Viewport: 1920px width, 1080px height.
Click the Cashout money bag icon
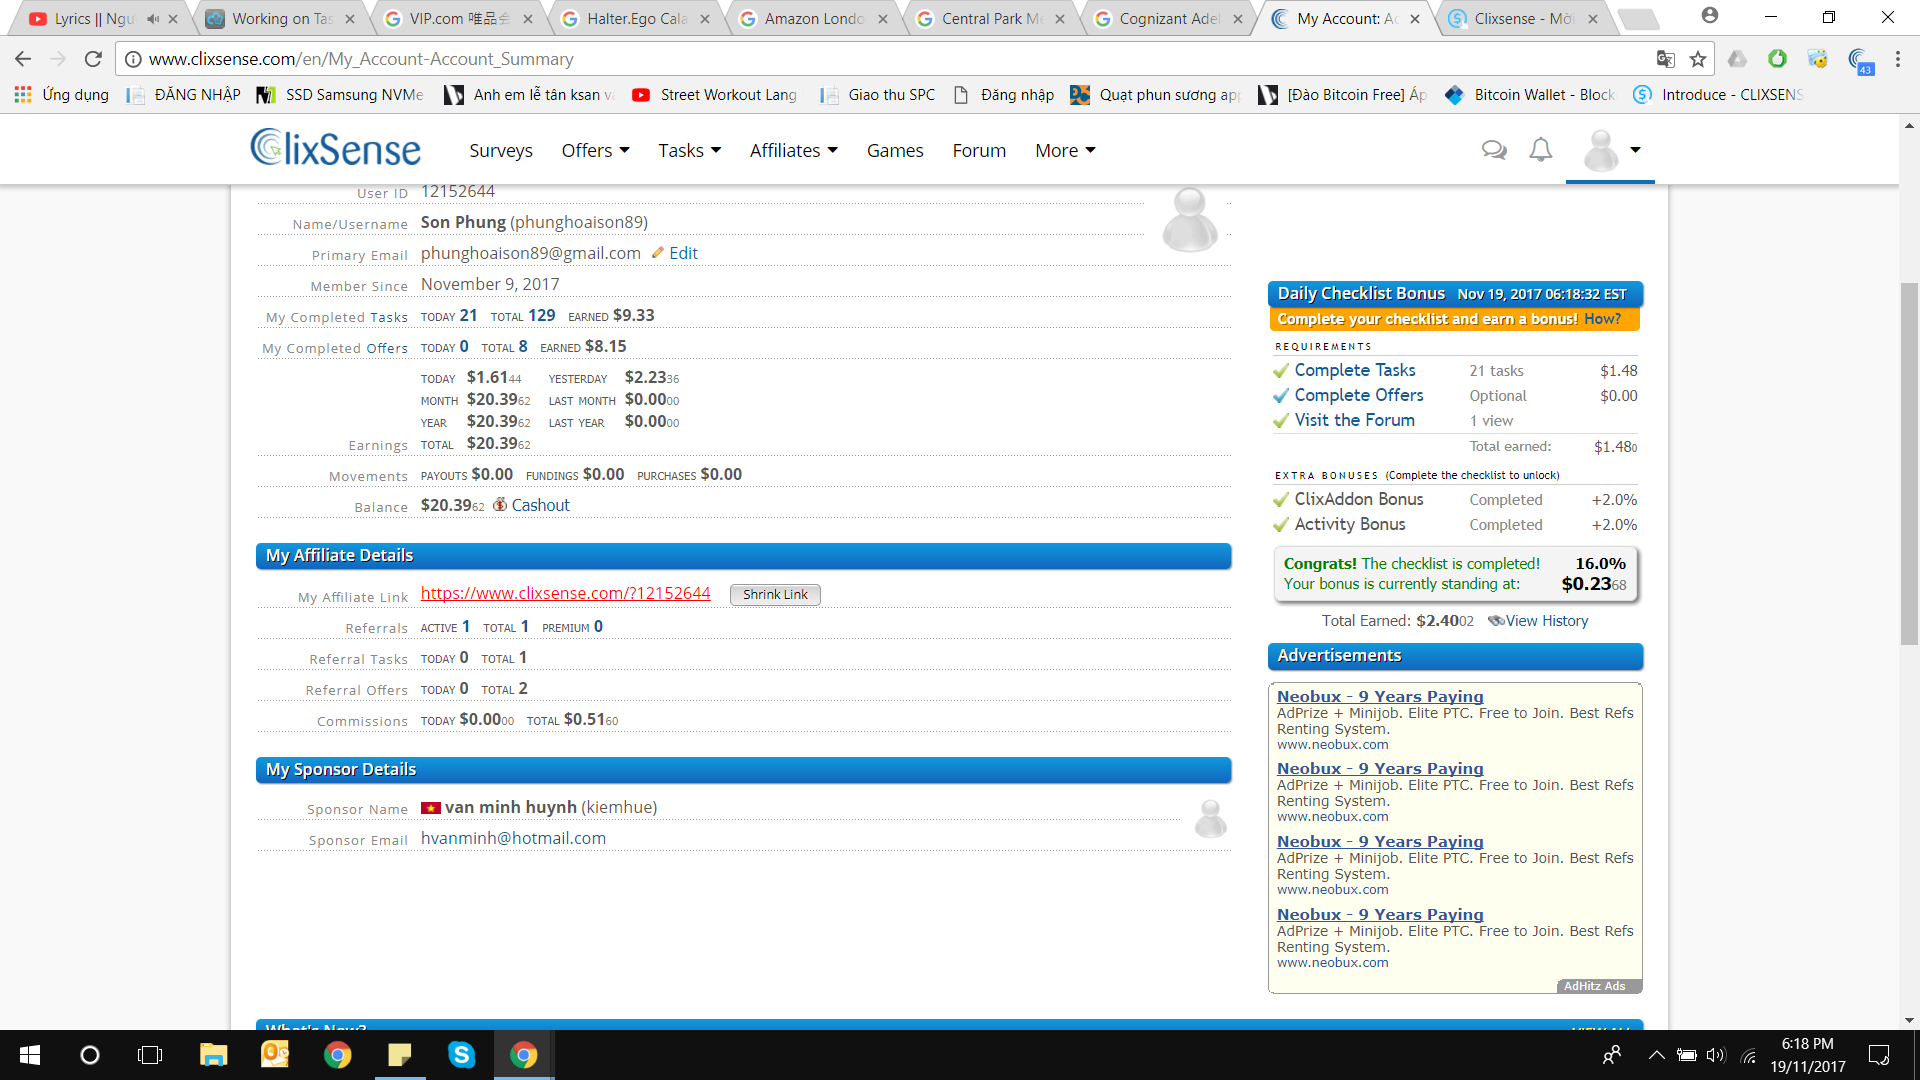pyautogui.click(x=500, y=505)
